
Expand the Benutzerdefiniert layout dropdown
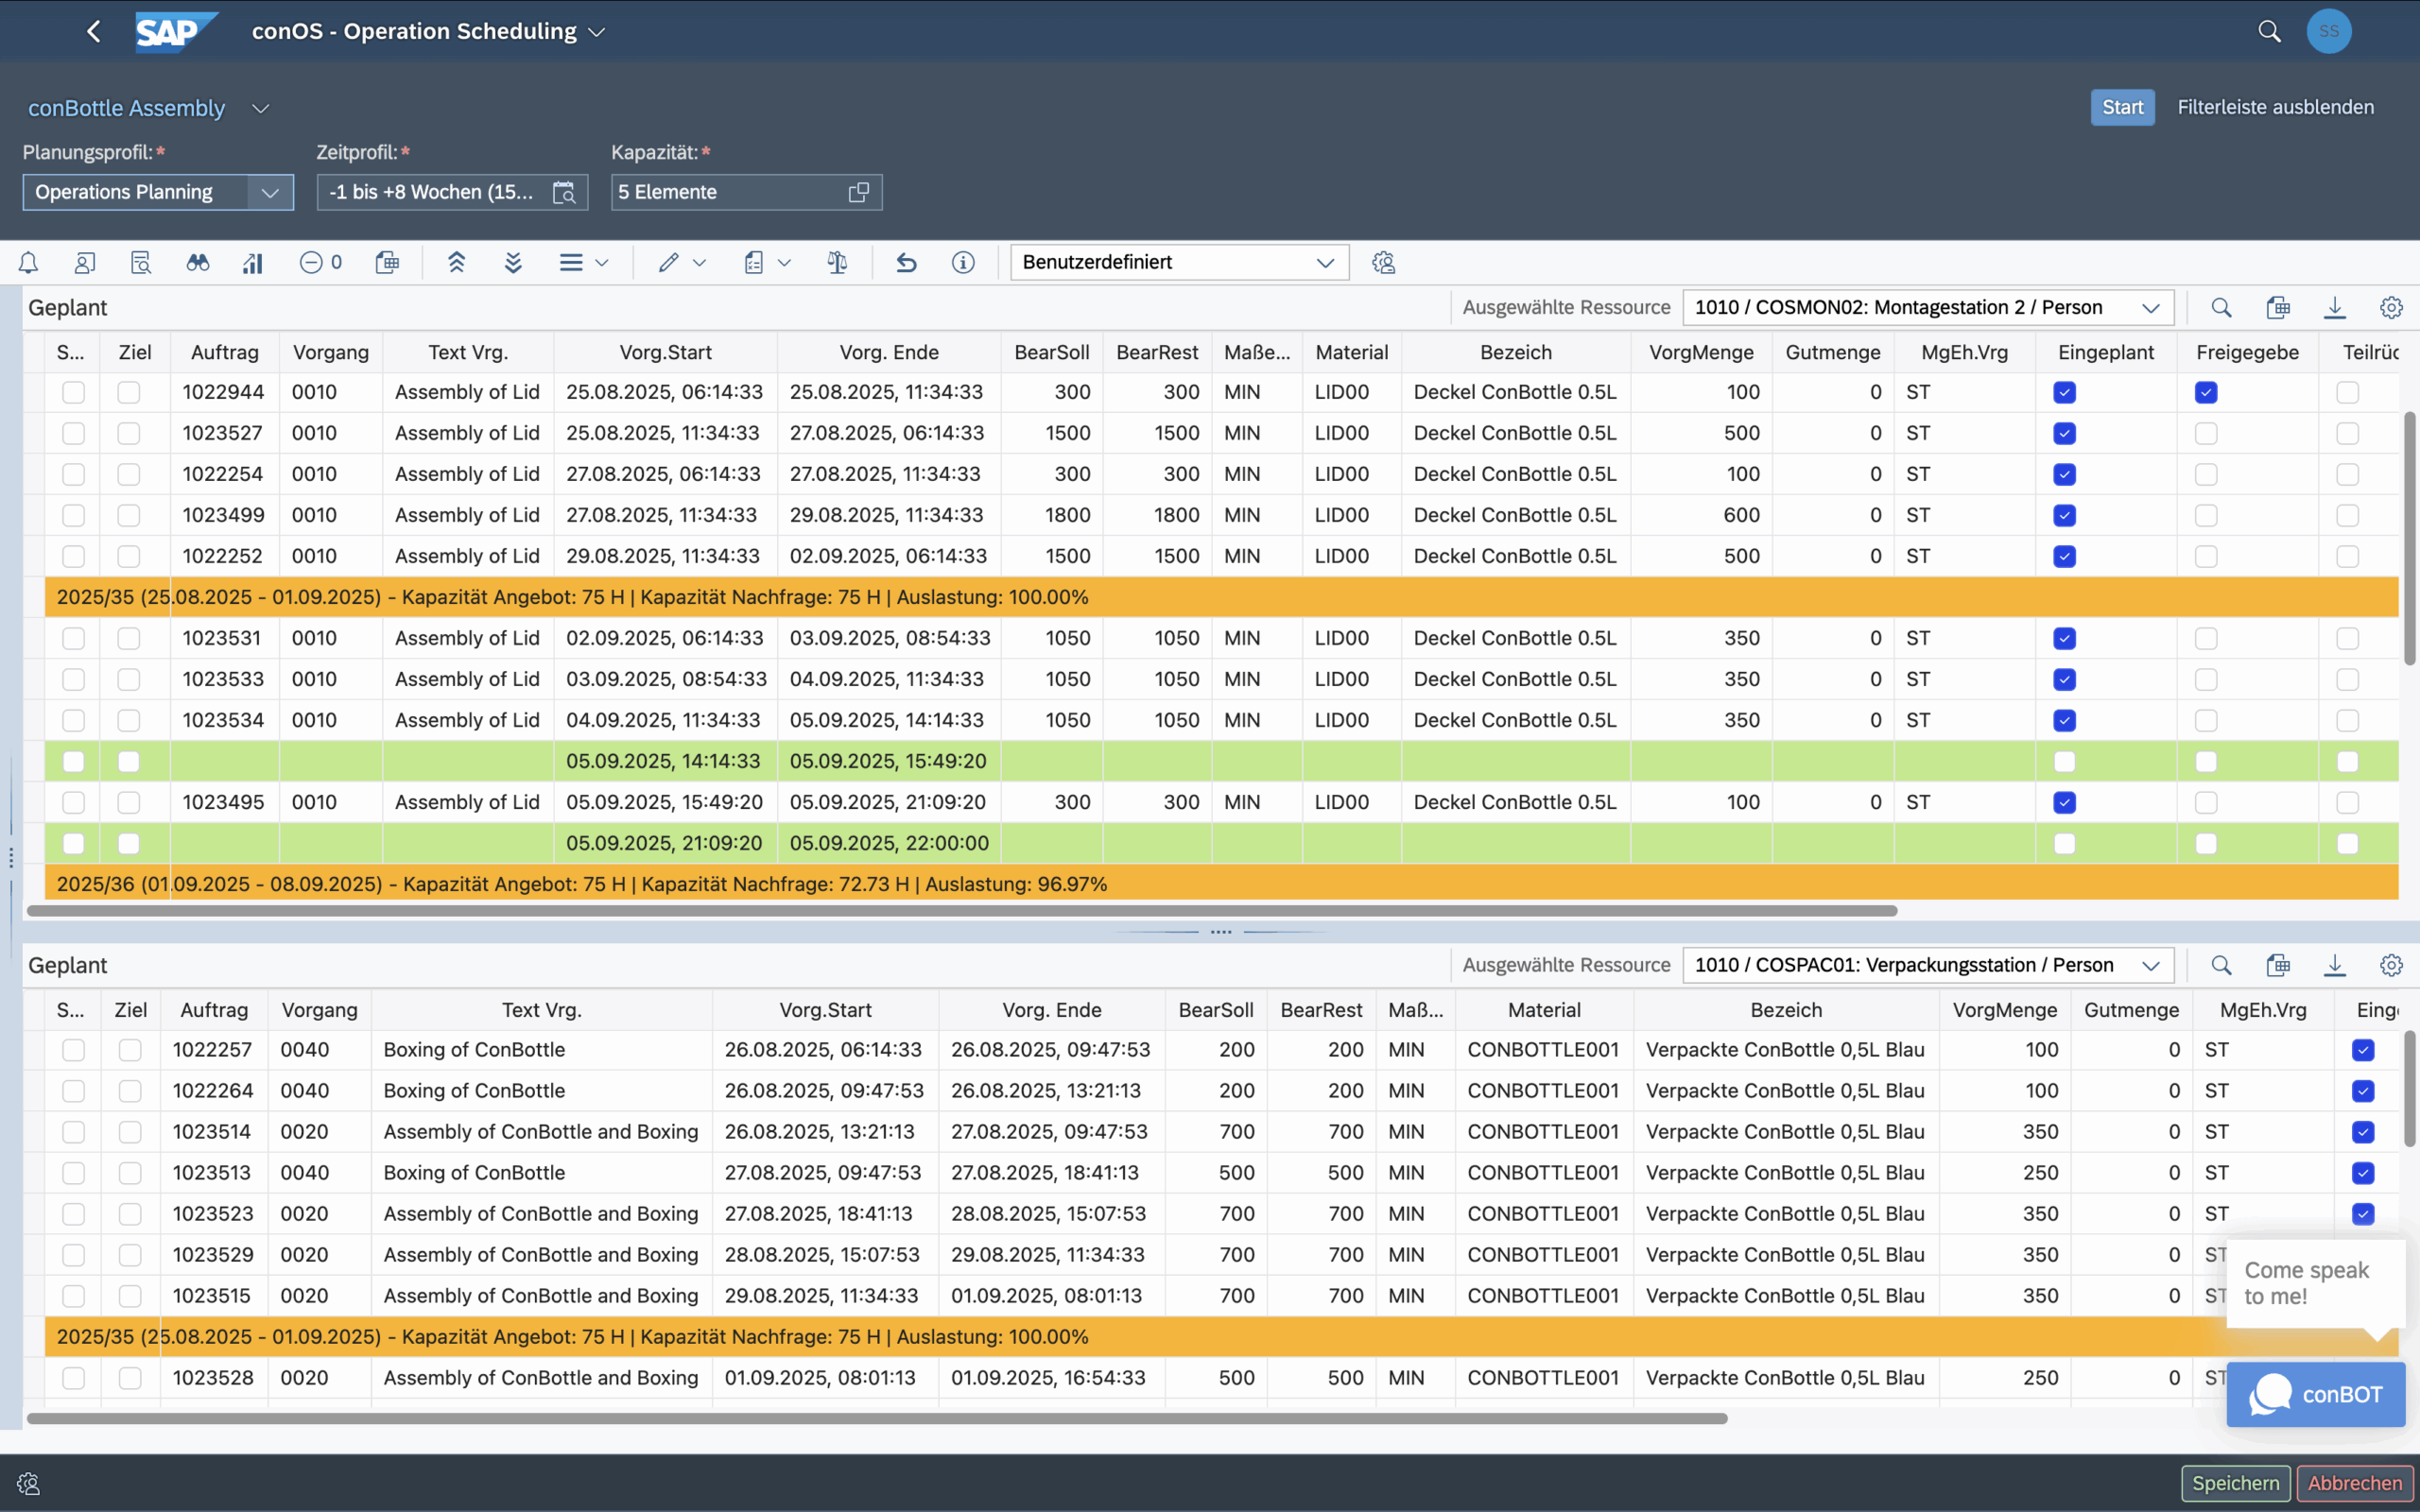point(1324,262)
